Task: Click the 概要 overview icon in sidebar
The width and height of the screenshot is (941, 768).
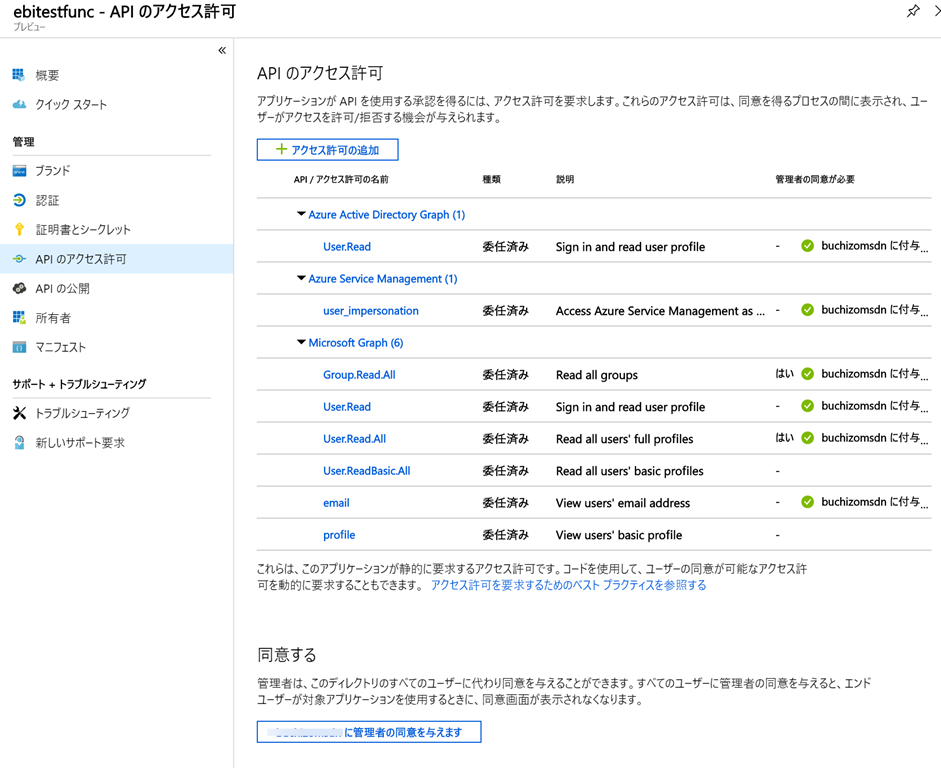Action: coord(19,75)
